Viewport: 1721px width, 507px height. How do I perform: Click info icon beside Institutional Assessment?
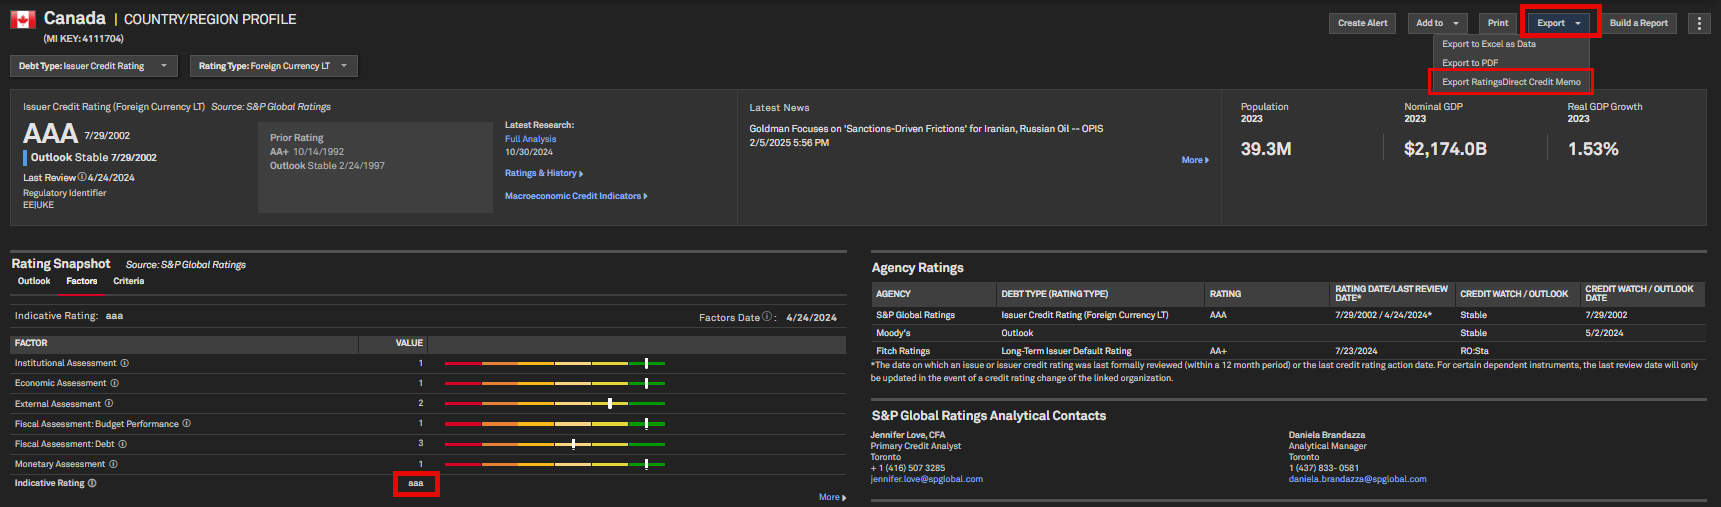pyautogui.click(x=124, y=363)
